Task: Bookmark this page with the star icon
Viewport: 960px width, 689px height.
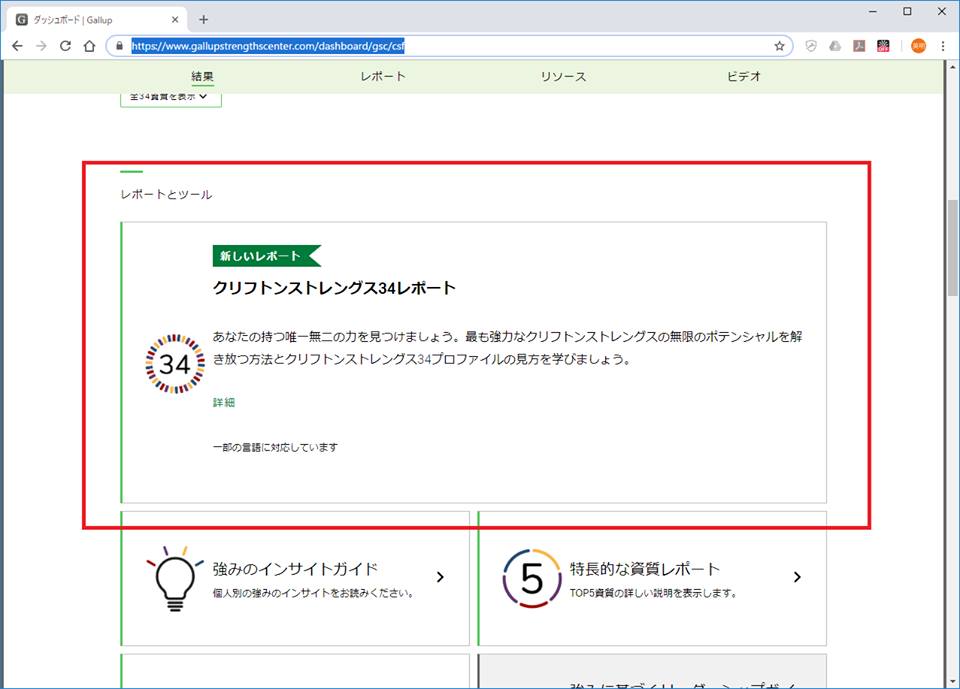Action: pos(779,46)
